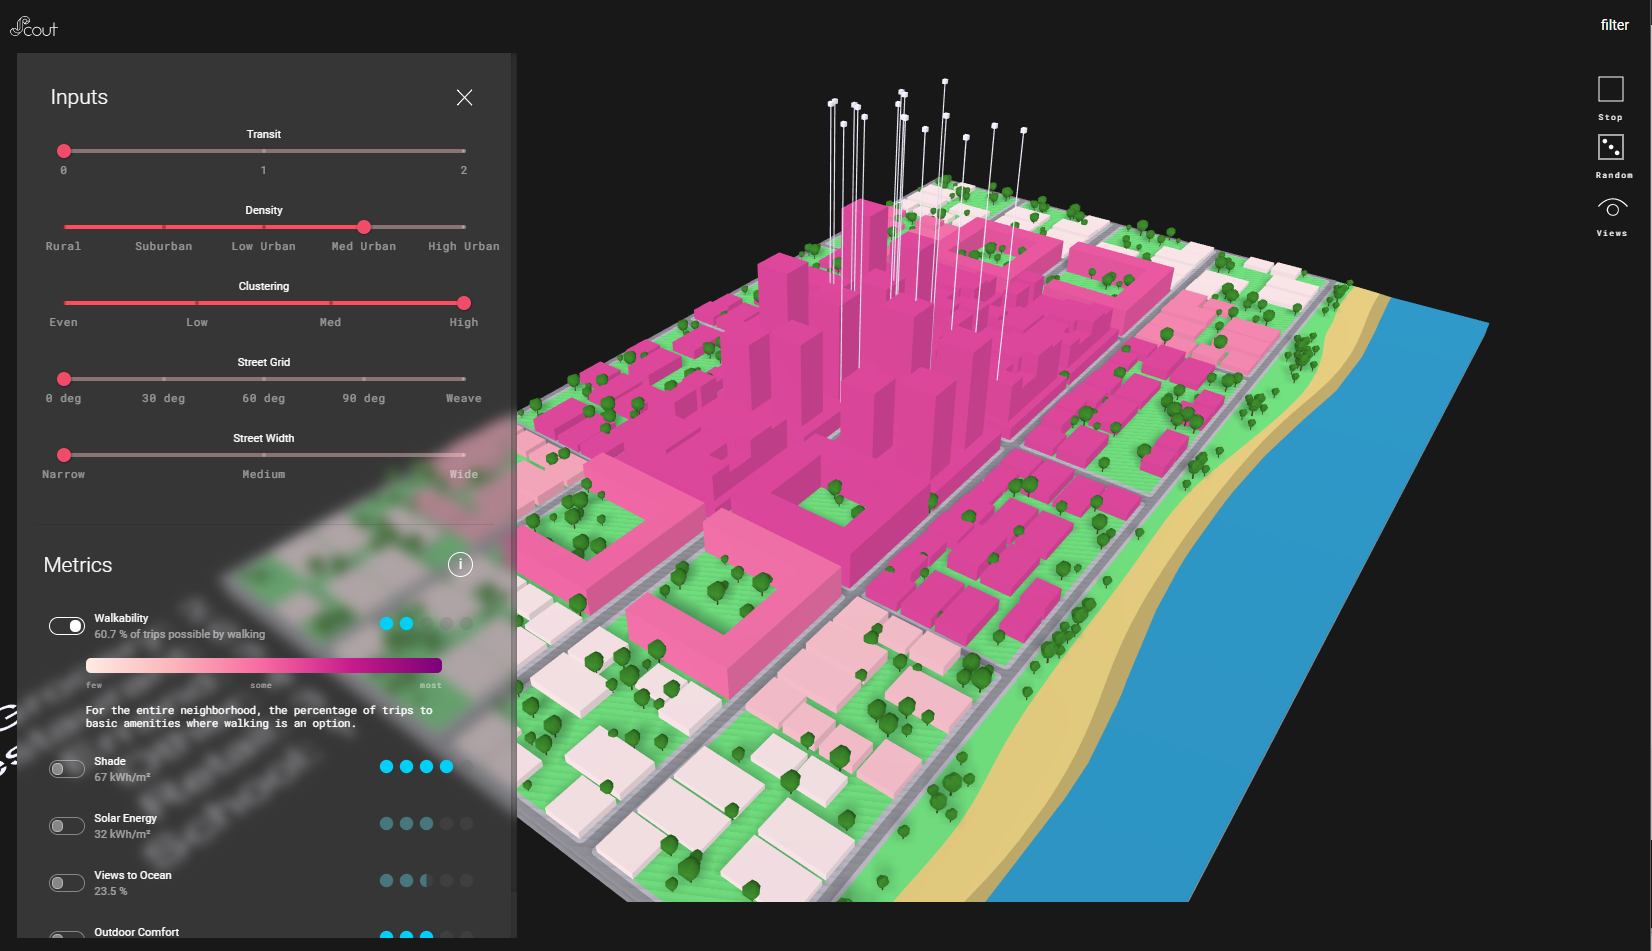Enable the Shade metric toggle
Viewport: 1652px width, 951px height.
(67, 769)
